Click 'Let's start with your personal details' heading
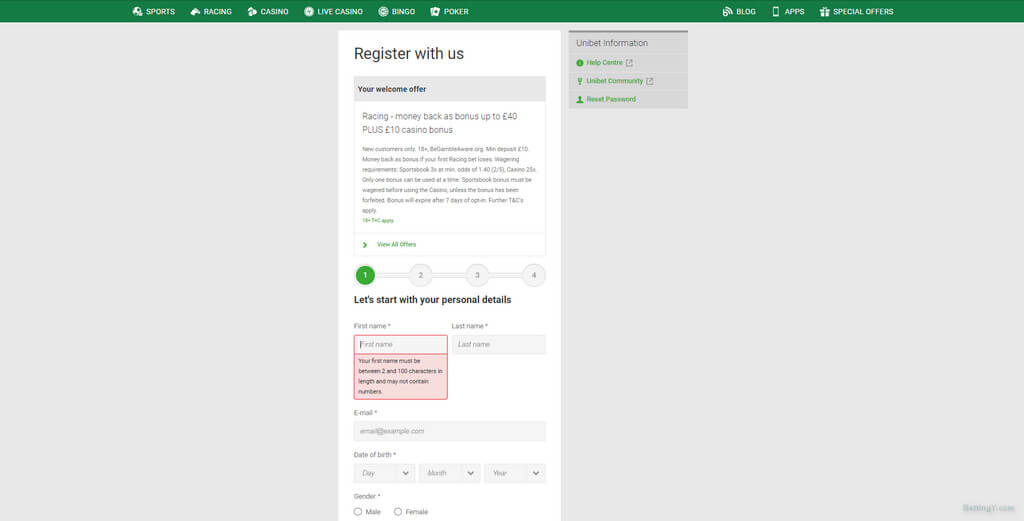This screenshot has width=1024, height=521. 432,300
